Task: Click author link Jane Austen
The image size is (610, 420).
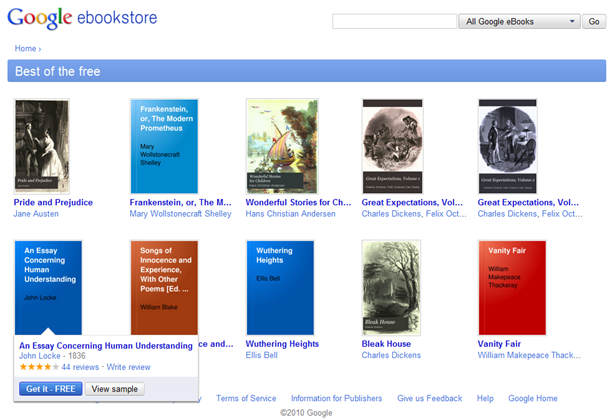Action: [36, 214]
